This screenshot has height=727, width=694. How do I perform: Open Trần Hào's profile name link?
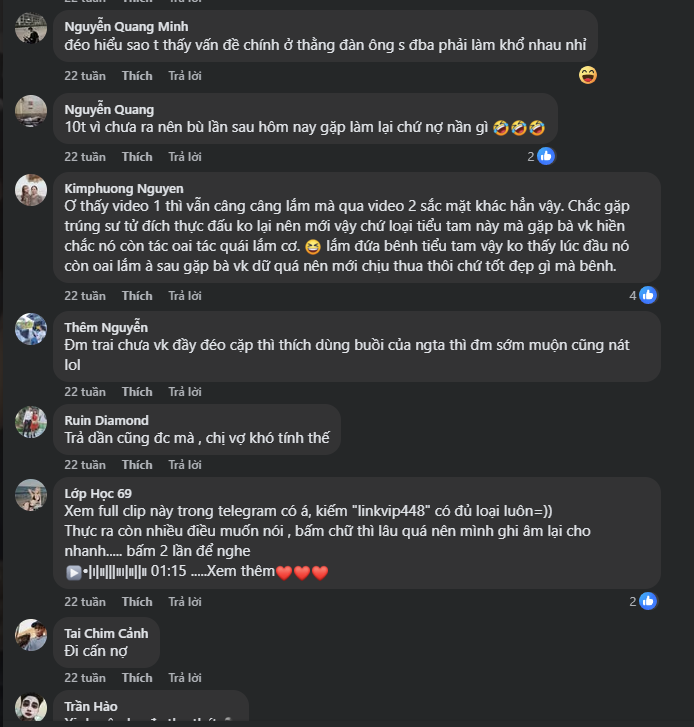tap(91, 706)
